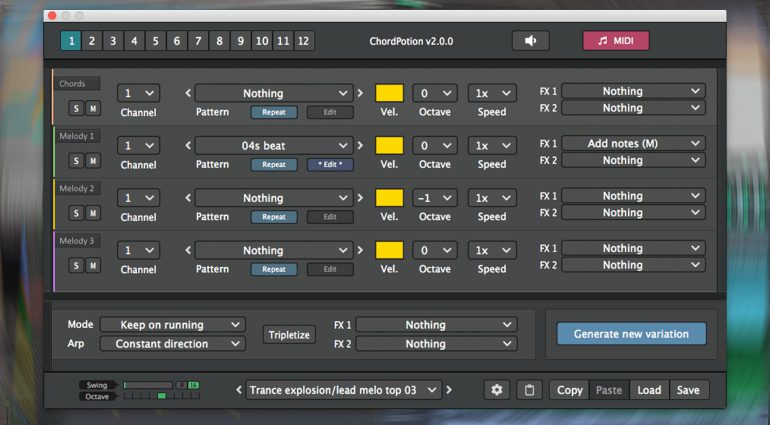Expand the Melody 2 Octave dropdown
The image size is (770, 425).
click(x=435, y=198)
